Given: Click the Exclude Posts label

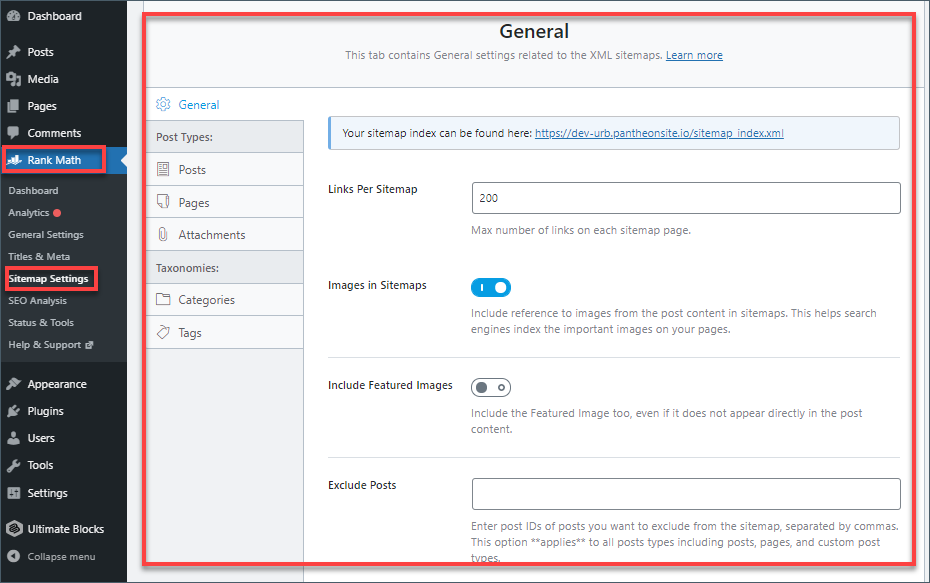Looking at the screenshot, I should pos(362,485).
